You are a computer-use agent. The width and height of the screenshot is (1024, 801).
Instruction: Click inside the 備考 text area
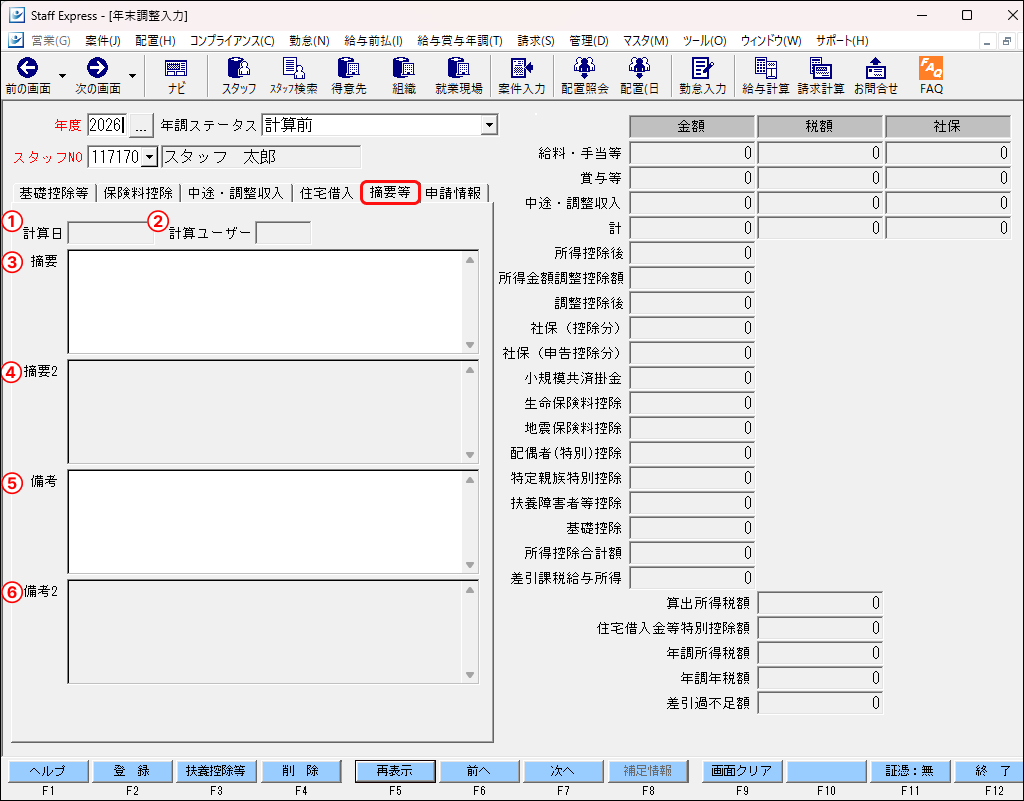(x=265, y=522)
